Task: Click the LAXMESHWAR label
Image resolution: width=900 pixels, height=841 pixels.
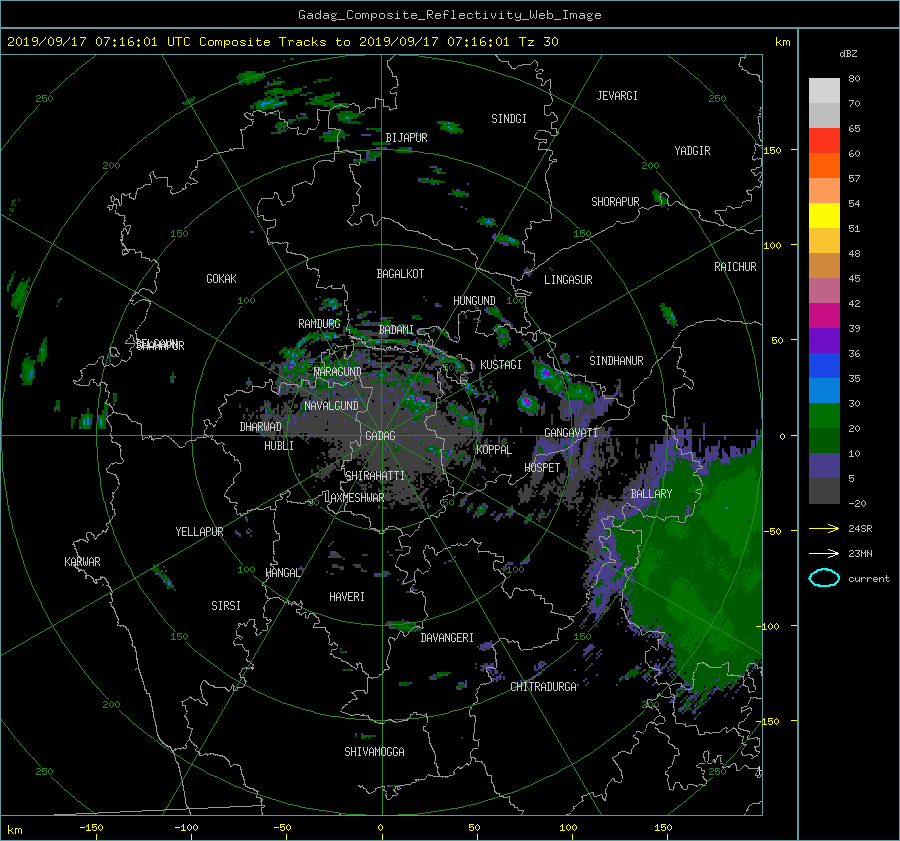Action: pyautogui.click(x=354, y=498)
